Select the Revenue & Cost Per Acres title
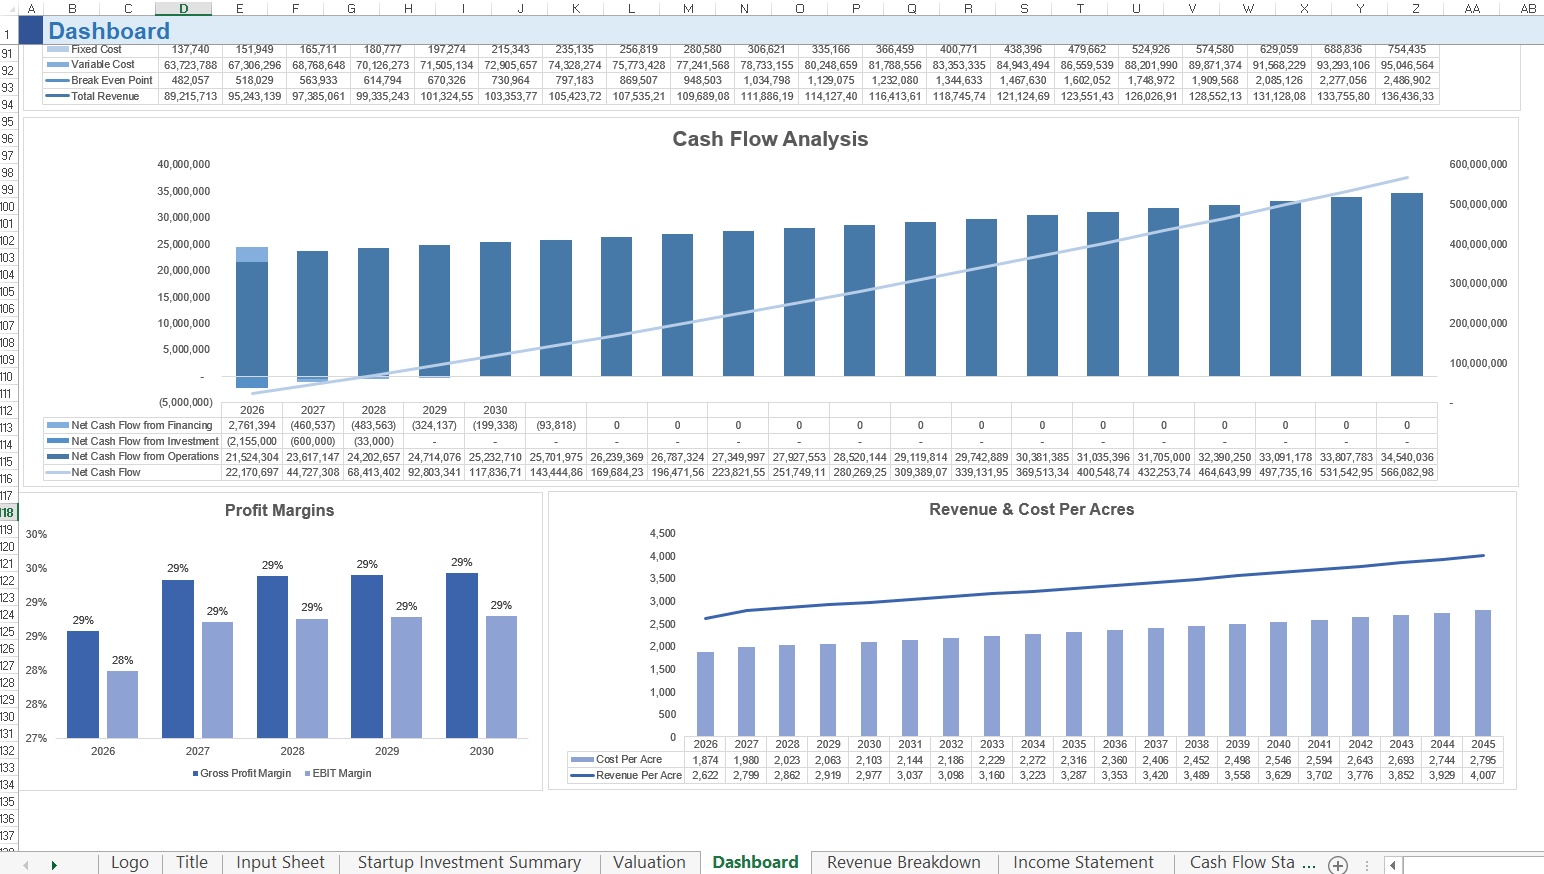Screen dimensions: 1544x874 tap(1031, 509)
